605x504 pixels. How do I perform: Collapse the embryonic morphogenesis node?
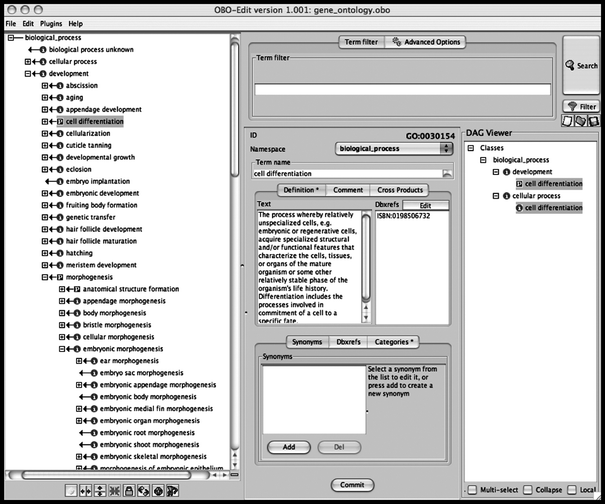(x=62, y=349)
